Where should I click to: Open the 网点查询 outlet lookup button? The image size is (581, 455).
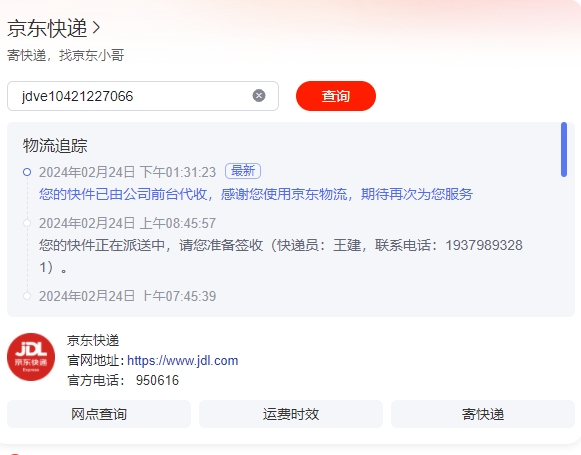99,414
